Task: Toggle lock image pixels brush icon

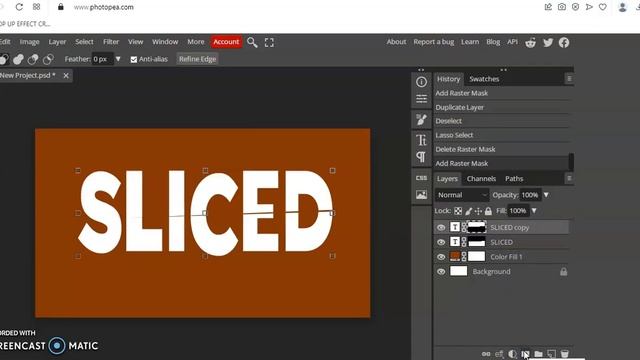Action: click(x=468, y=211)
